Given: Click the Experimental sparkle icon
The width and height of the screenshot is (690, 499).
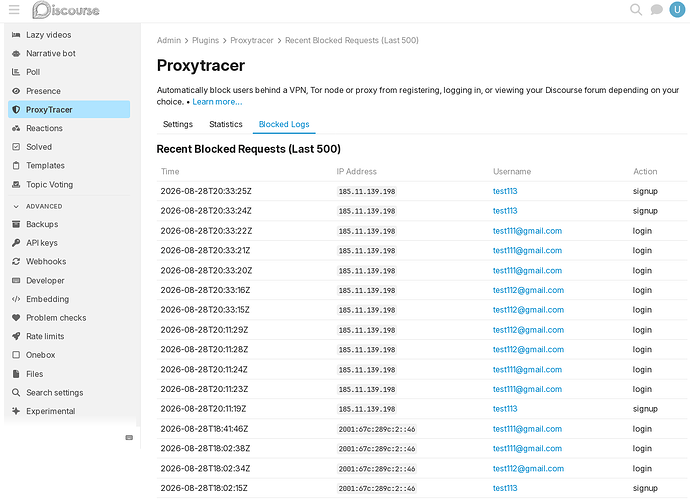Looking at the screenshot, I should [x=16, y=411].
